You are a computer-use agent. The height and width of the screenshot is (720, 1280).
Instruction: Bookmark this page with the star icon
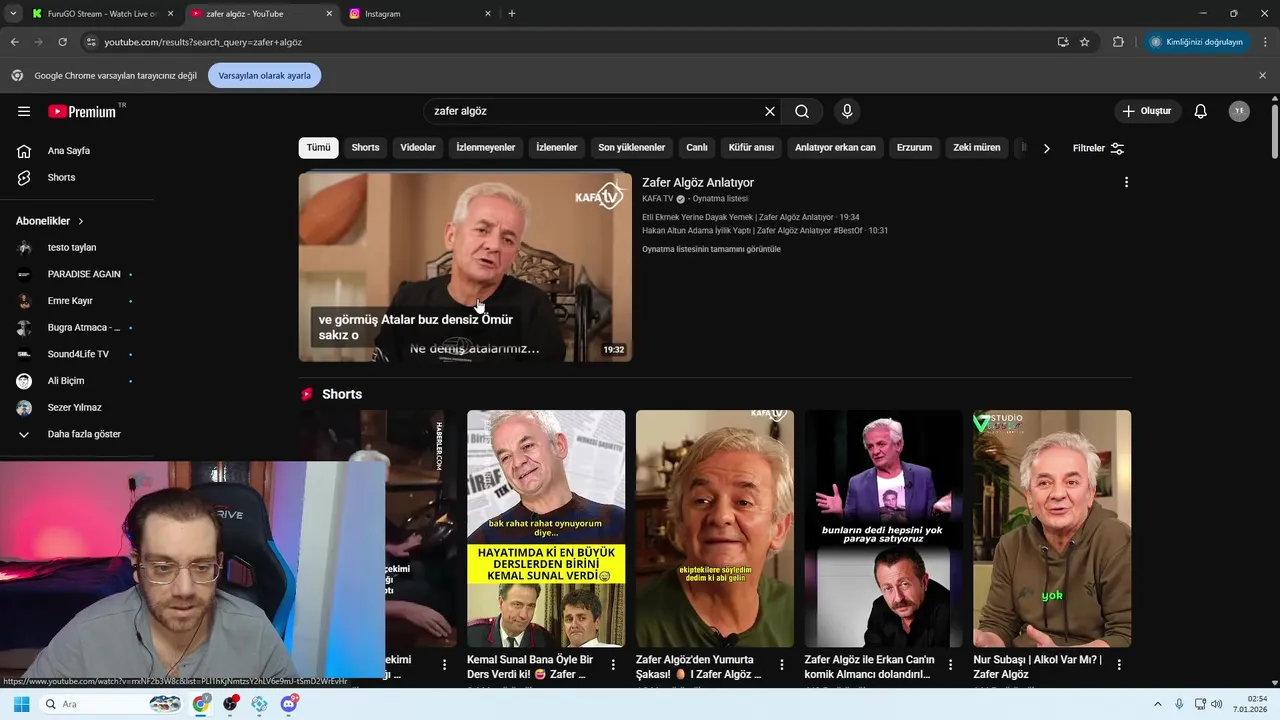(x=1084, y=42)
